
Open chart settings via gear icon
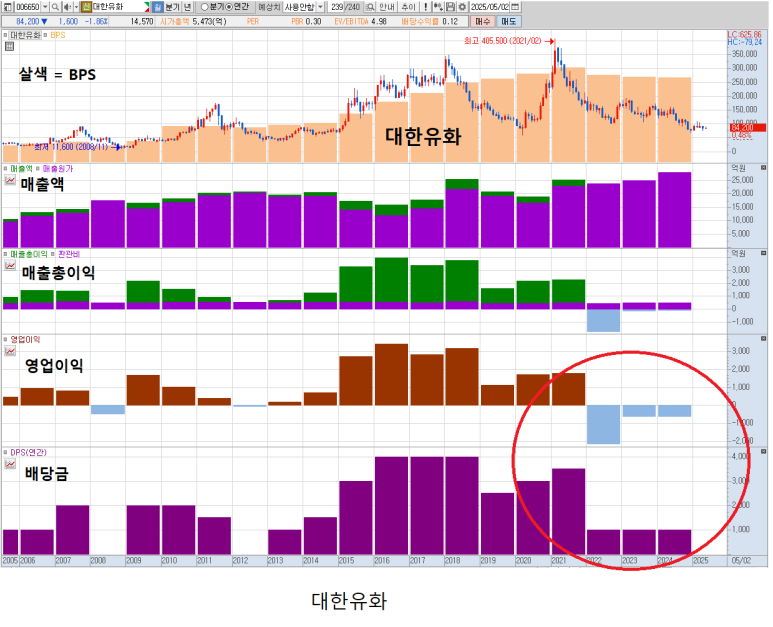tap(462, 7)
